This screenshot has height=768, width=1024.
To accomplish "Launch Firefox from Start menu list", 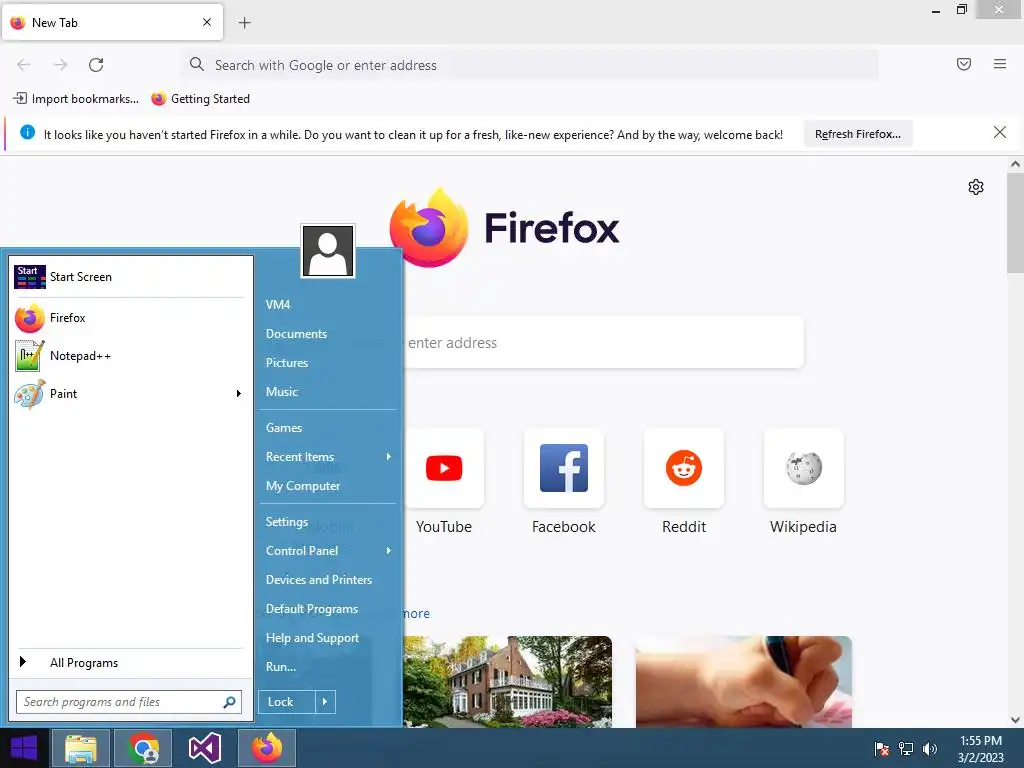I will tap(129, 318).
